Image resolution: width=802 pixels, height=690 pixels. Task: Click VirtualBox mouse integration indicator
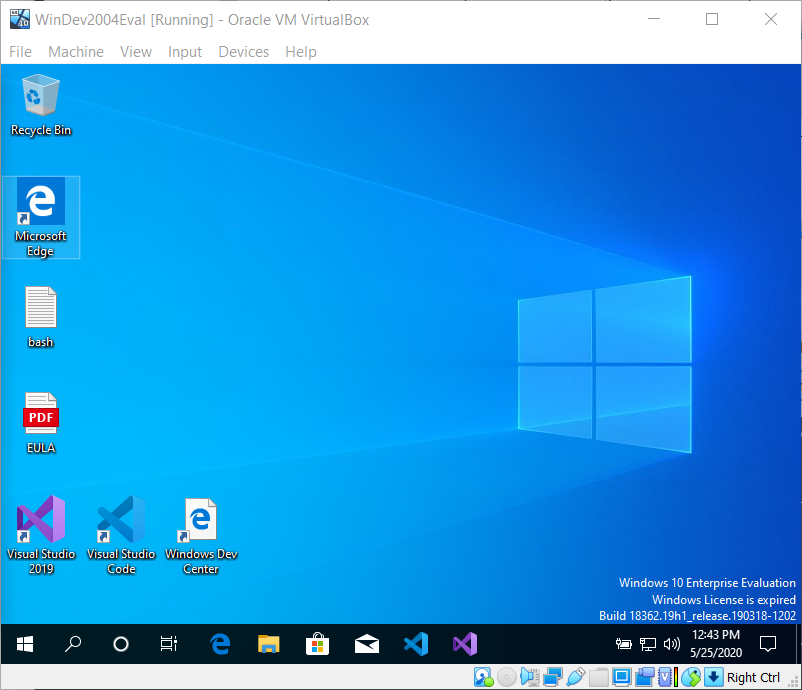tap(691, 677)
